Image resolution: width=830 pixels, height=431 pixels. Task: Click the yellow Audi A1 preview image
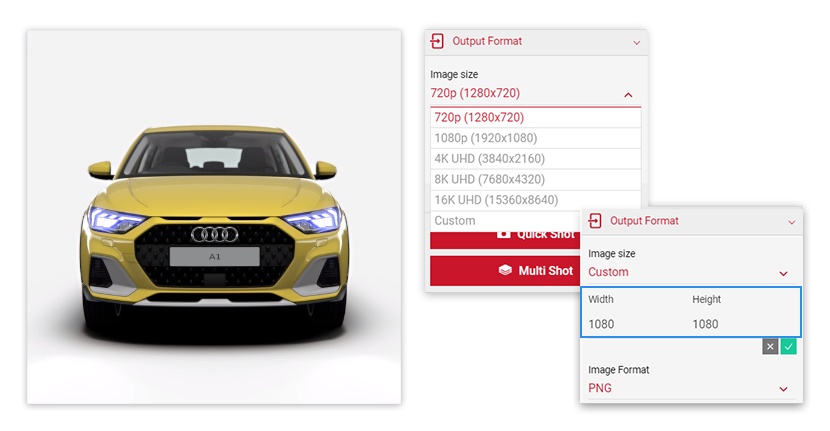[x=214, y=217]
